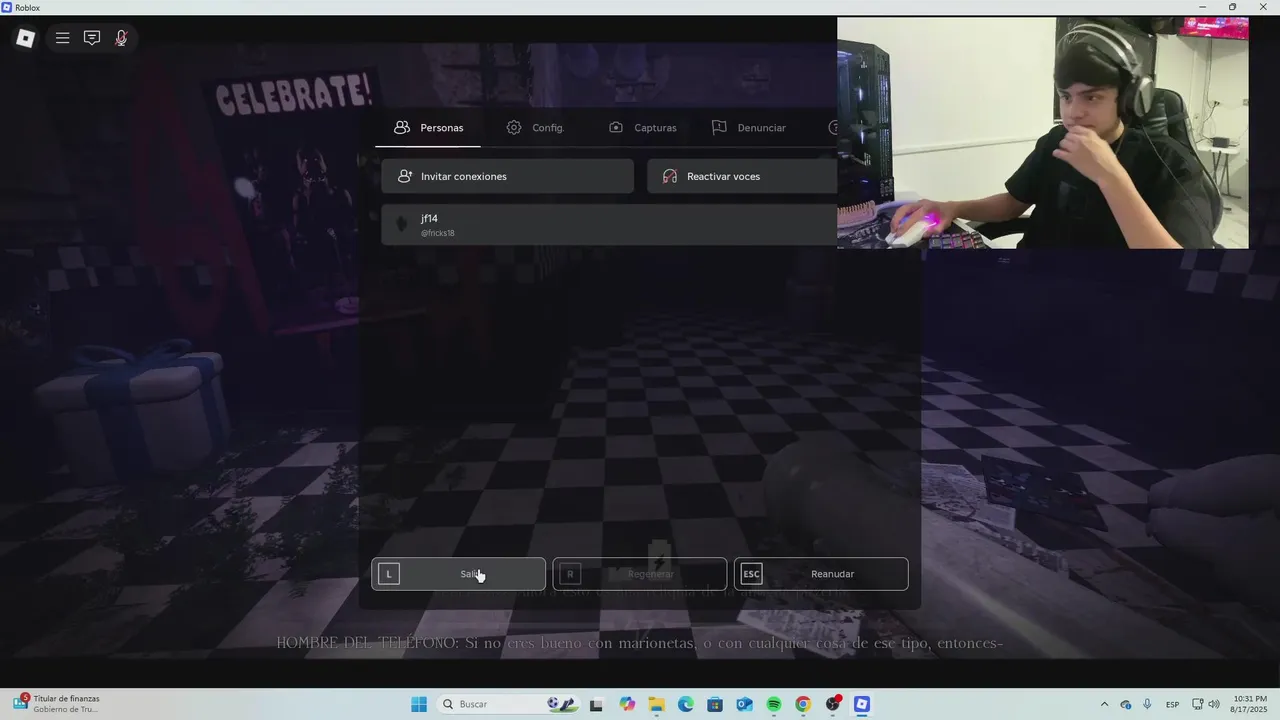Click the ESC key hint icon
The image size is (1280, 720).
751,574
